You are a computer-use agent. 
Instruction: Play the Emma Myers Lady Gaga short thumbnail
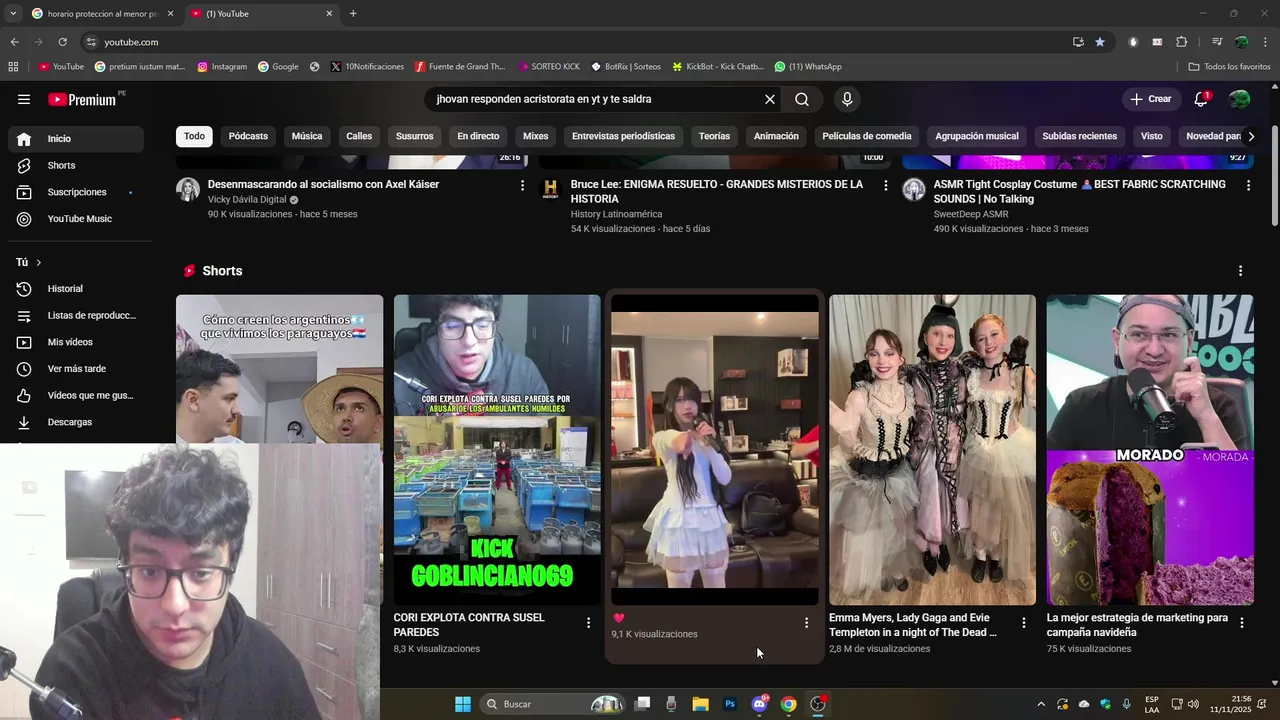[x=932, y=449]
